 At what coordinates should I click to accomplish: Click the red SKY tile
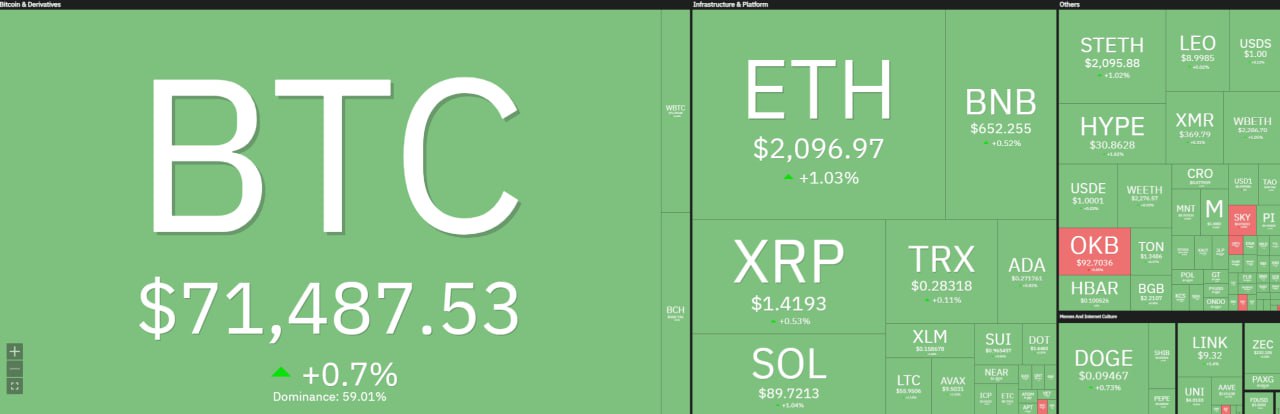(1242, 220)
